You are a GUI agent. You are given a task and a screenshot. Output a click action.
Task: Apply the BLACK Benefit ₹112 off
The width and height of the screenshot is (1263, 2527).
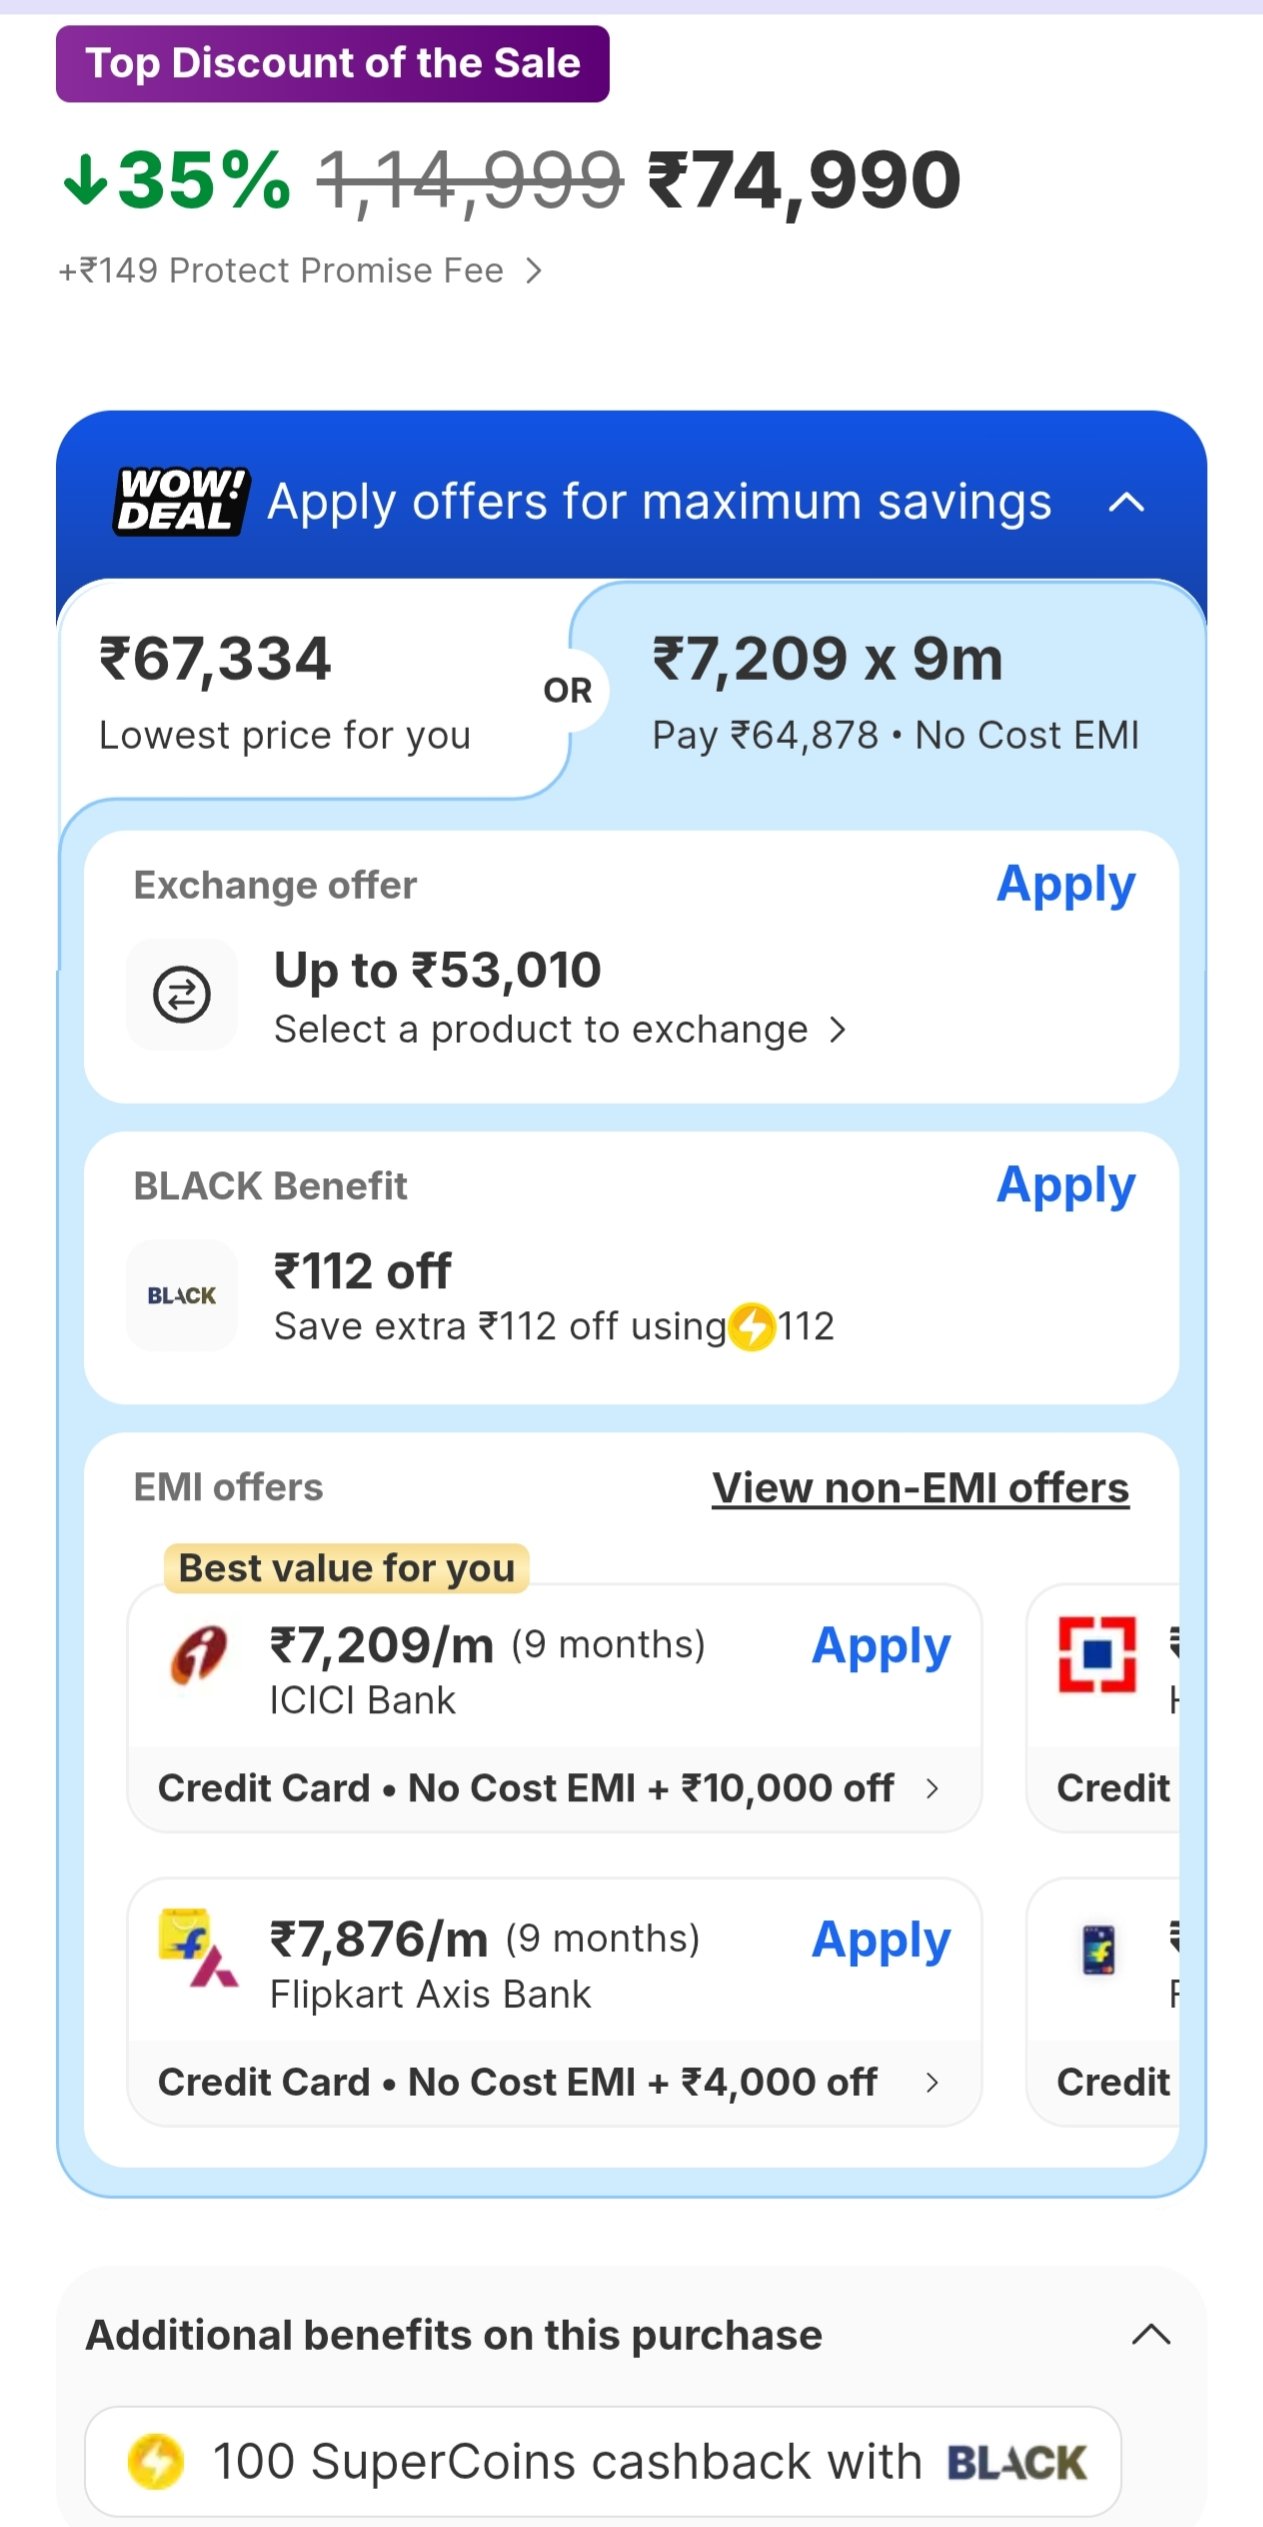coord(1066,1186)
